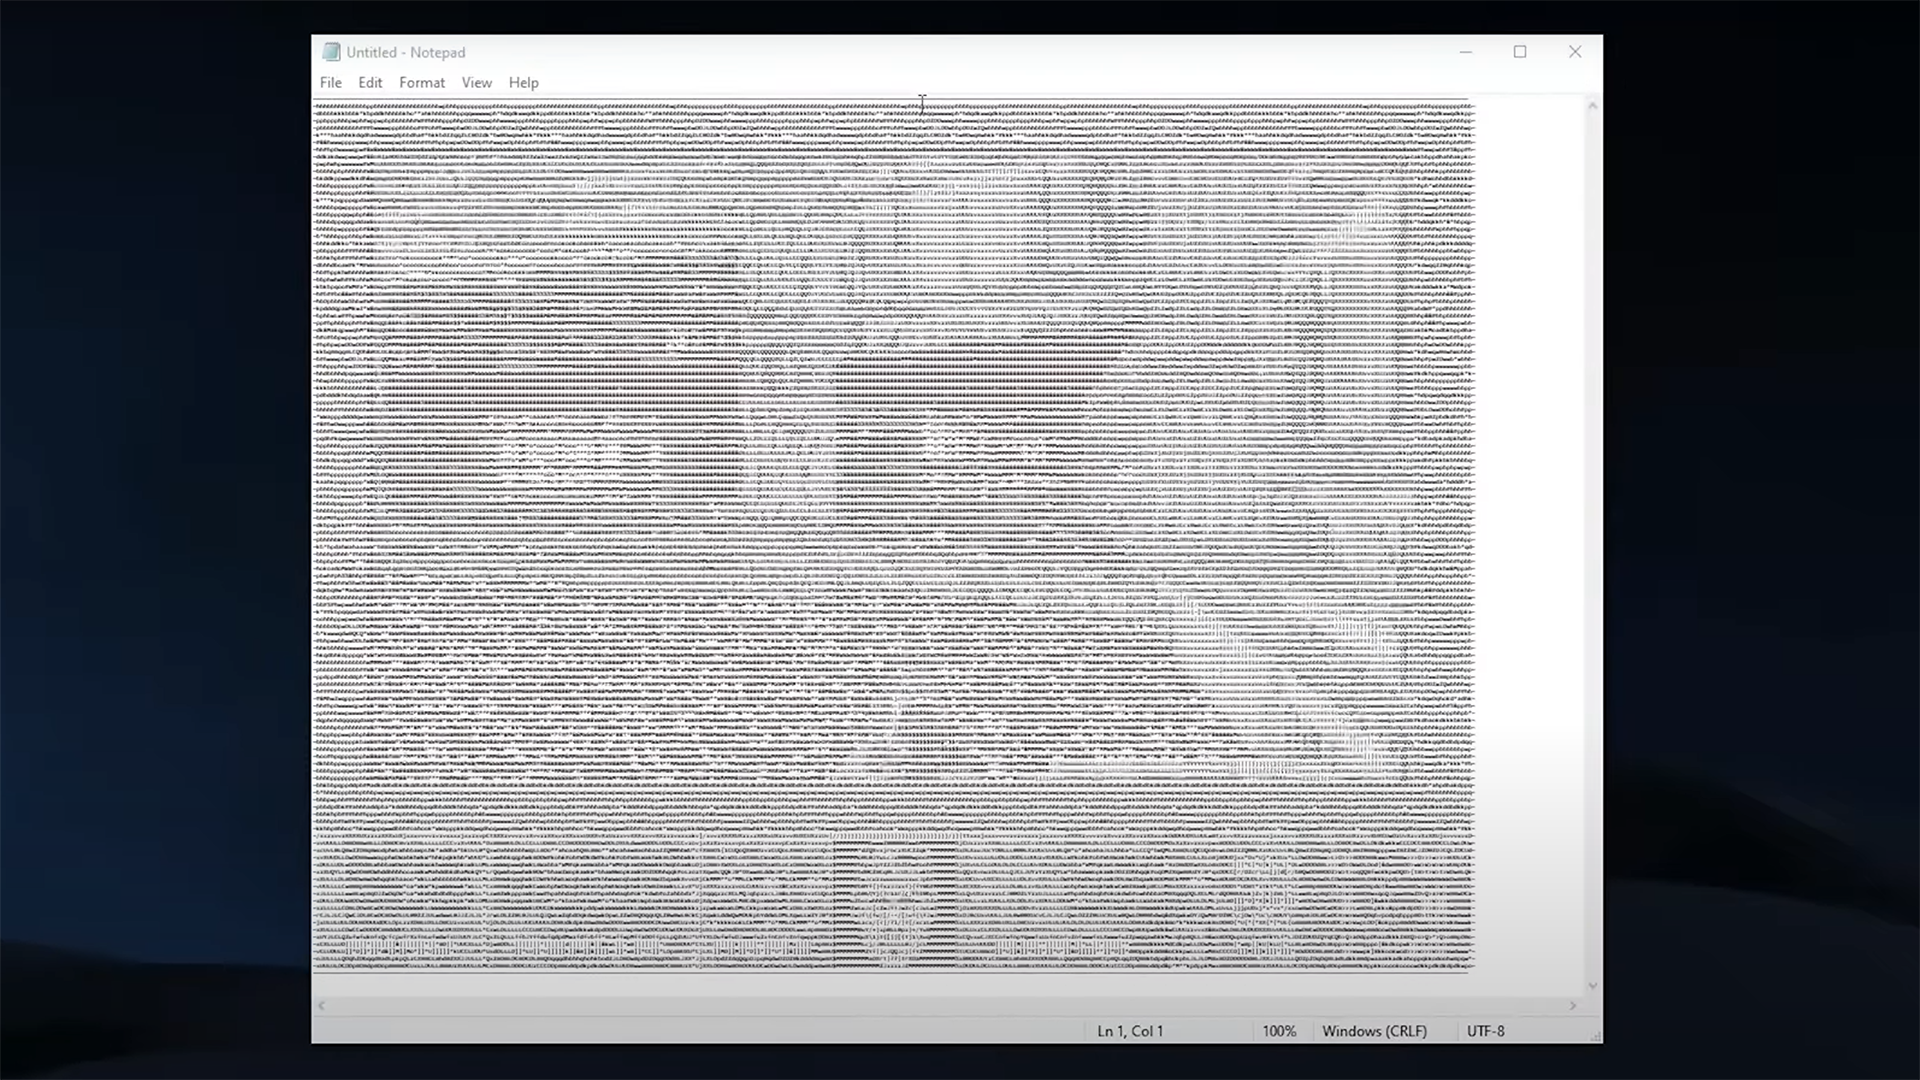Select the UTF-8 encoding indicator in status bar
Screen dimensions: 1920x1080
(1485, 1030)
